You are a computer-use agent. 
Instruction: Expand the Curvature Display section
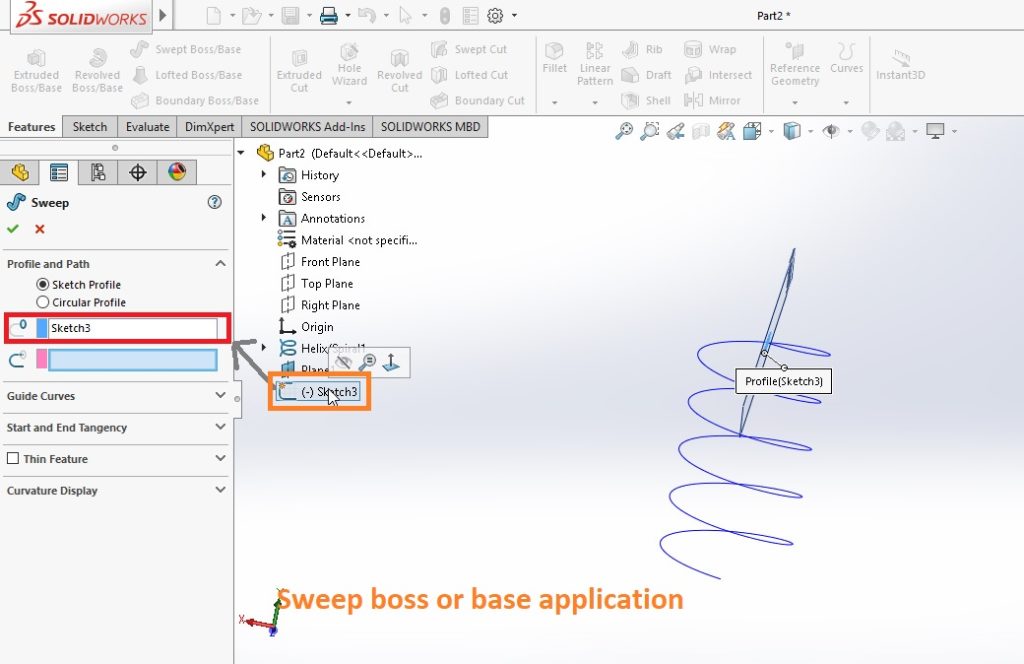(221, 490)
